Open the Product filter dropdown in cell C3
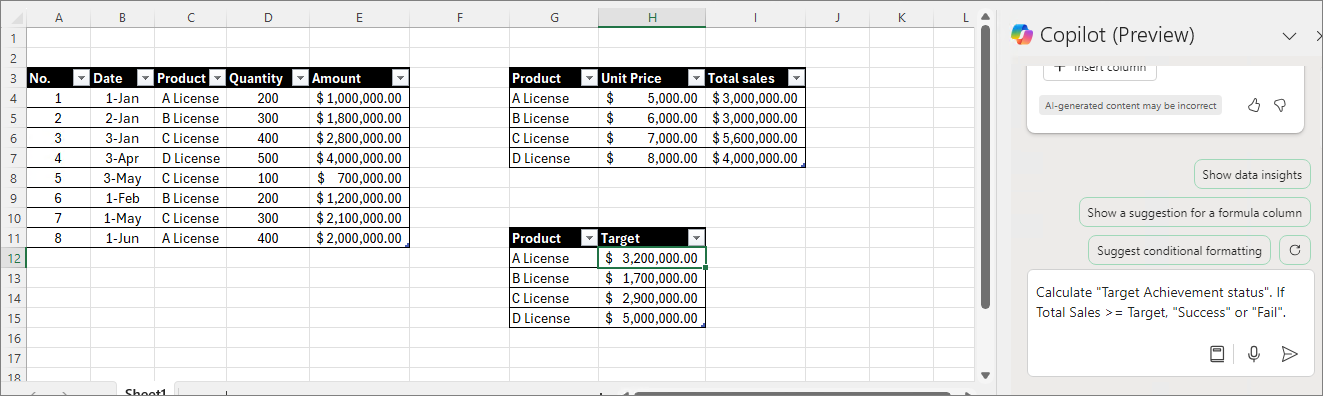1323x396 pixels. click(217, 78)
